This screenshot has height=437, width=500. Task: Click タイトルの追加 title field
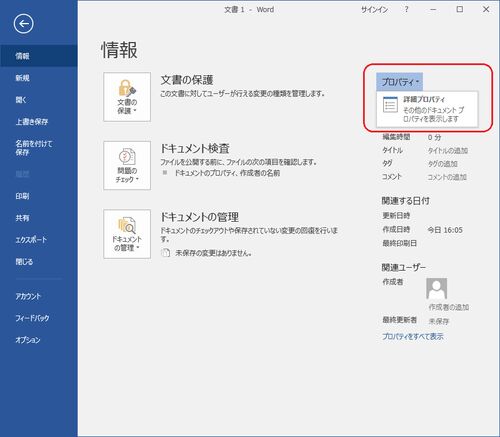448,151
